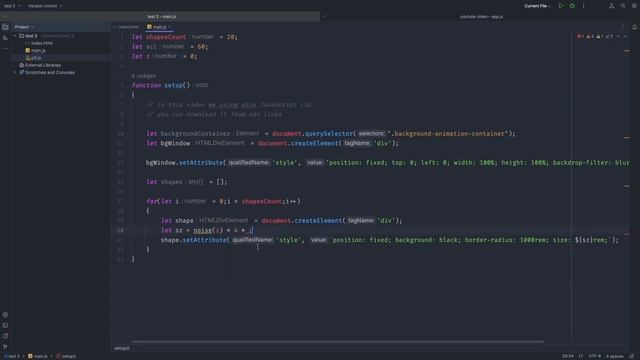The width and height of the screenshot is (640, 360).
Task: Click shapesCount variable on line 1
Action: [166, 37]
